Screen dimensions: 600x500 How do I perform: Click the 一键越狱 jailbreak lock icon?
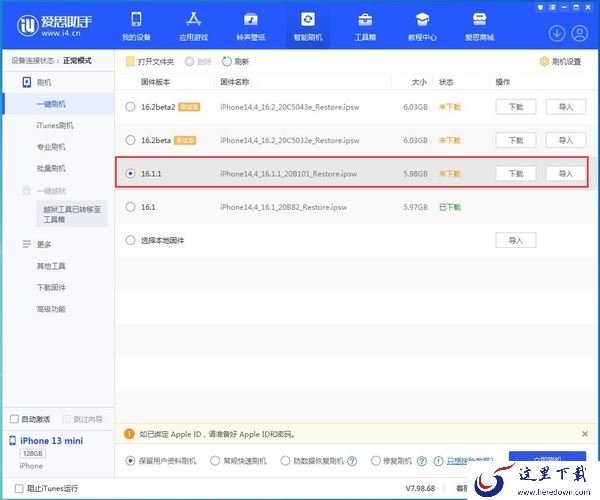26,190
